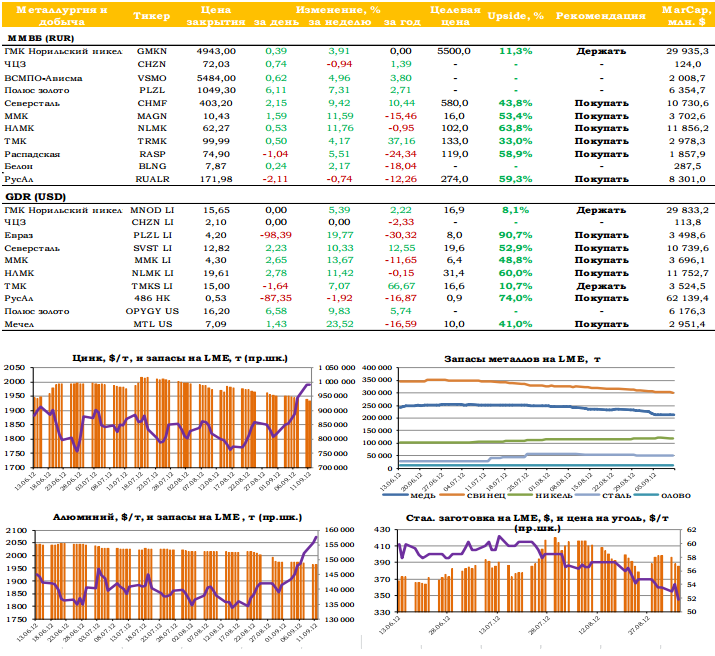Click the 'GDR (USD)' section label

(x=36, y=197)
